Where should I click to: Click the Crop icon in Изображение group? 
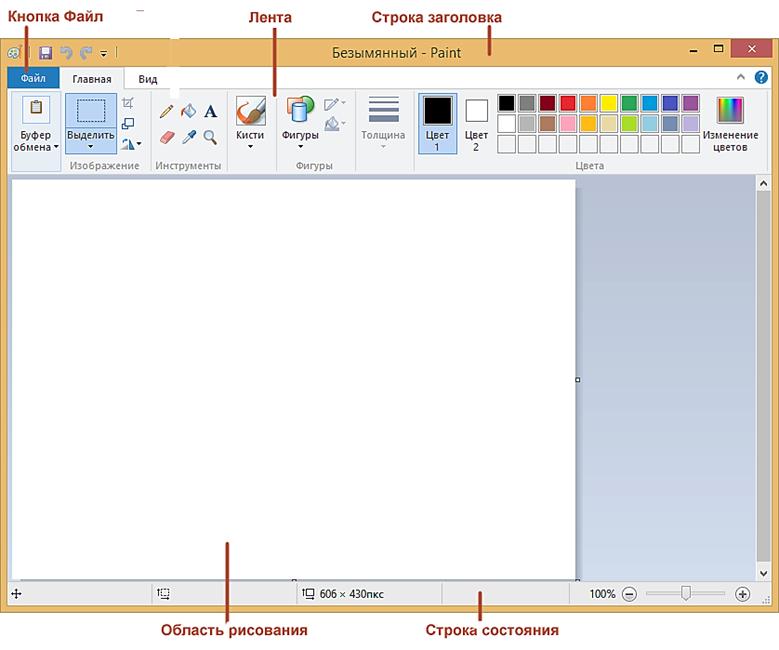[x=128, y=103]
